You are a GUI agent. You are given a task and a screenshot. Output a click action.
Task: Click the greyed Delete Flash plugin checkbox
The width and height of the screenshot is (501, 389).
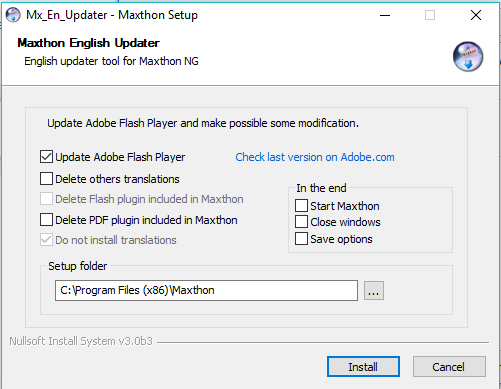coord(46,199)
